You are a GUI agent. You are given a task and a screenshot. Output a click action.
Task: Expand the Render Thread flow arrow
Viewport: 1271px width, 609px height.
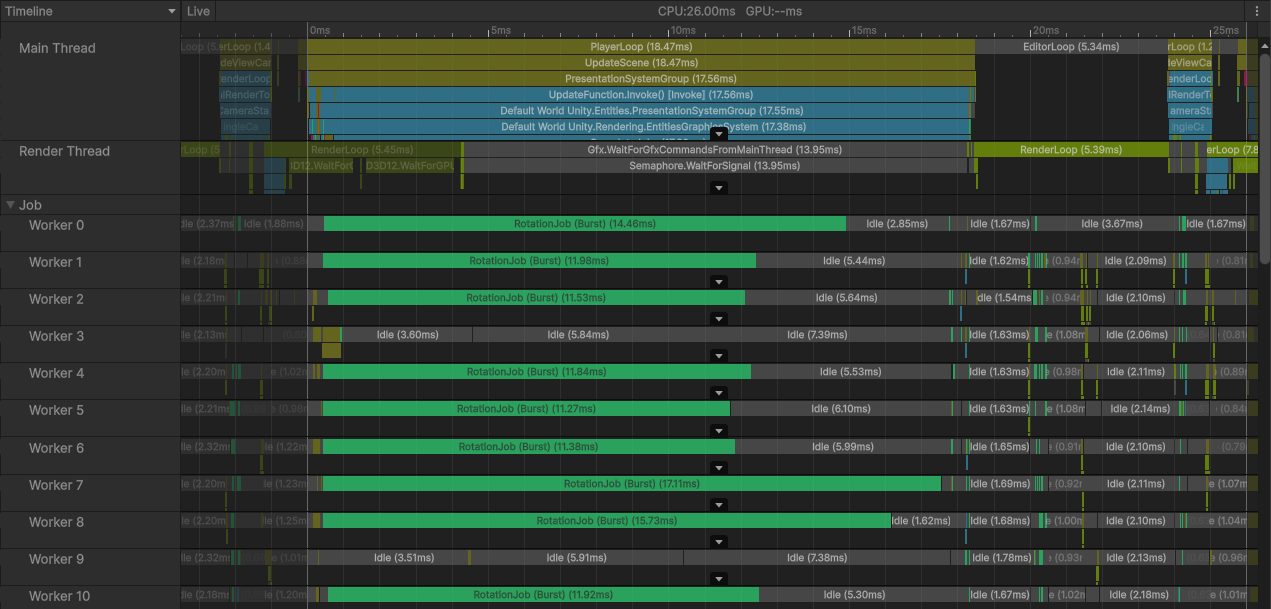[x=718, y=187]
